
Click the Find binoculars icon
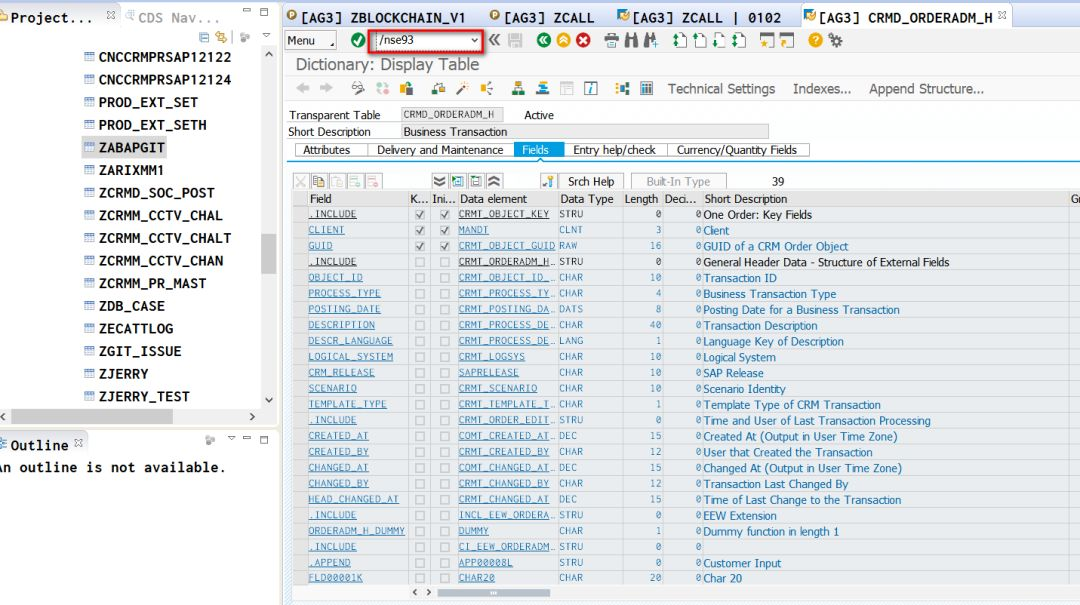click(x=631, y=41)
